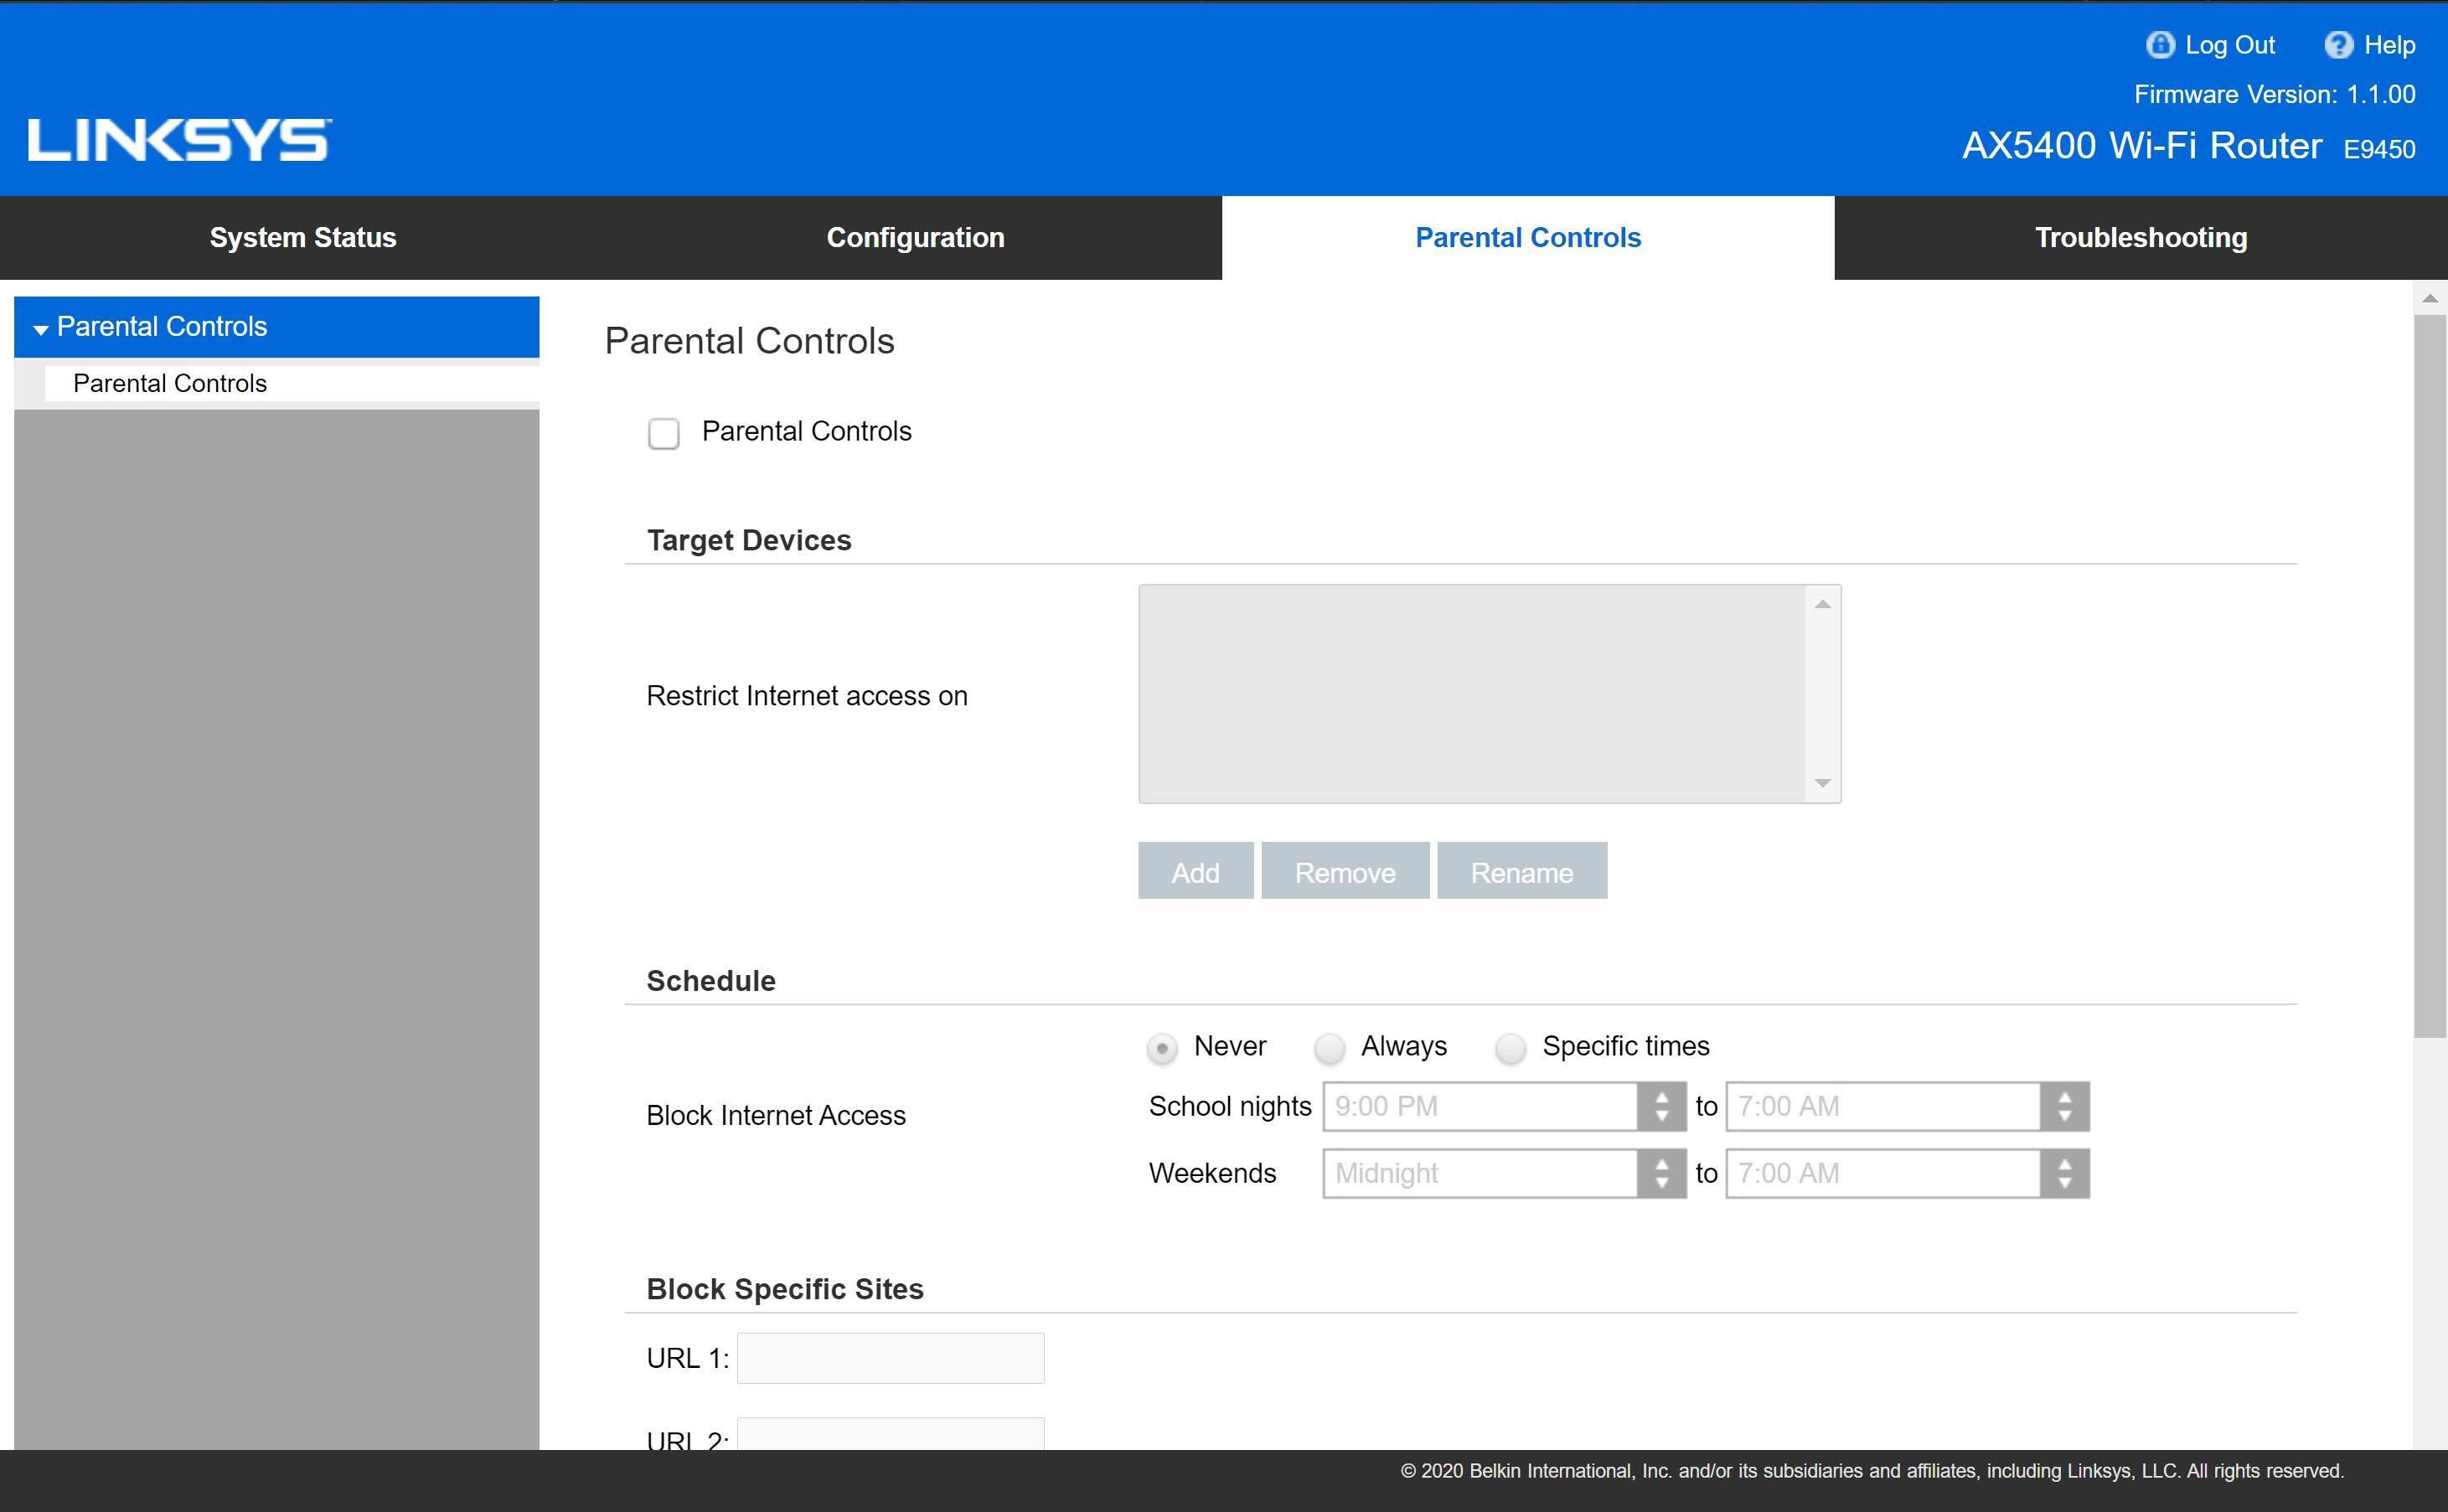
Task: Click the Linksys logo
Action: tap(180, 140)
